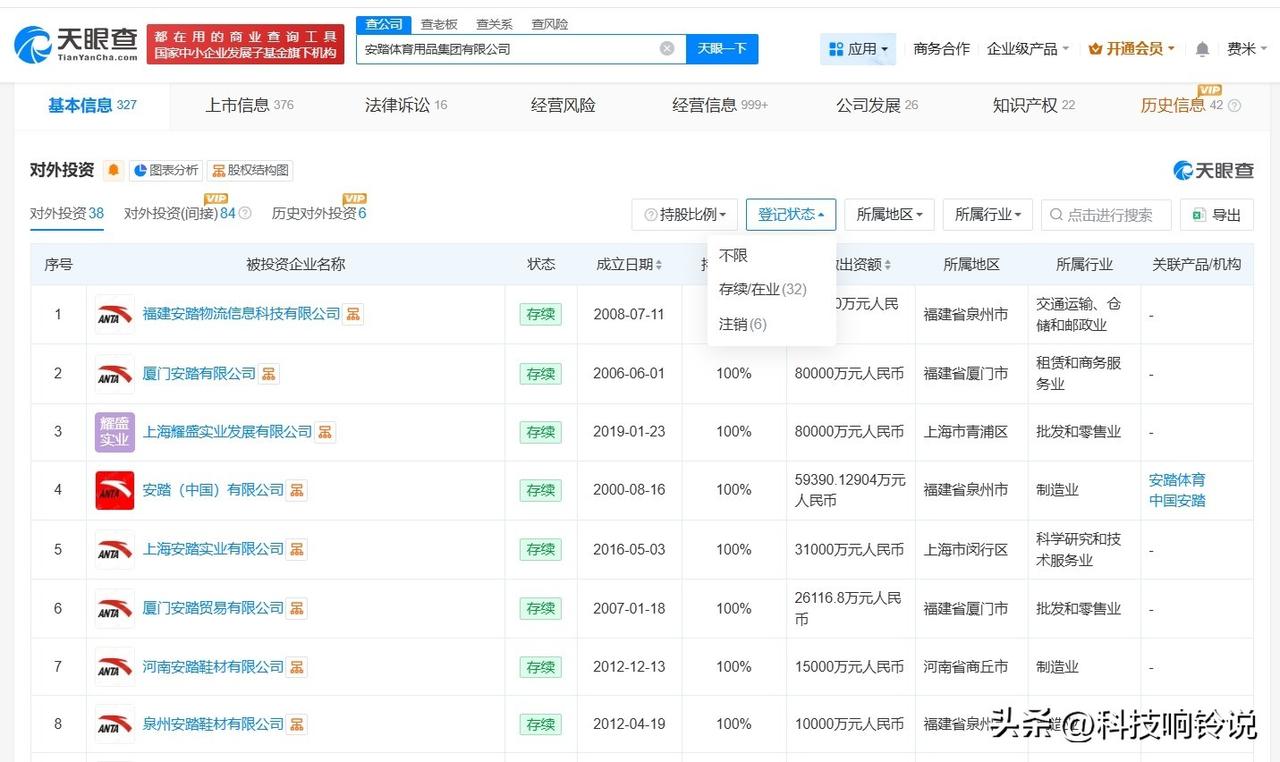This screenshot has height=762, width=1280.
Task: Click the 安踏（中国）有限公司 red logo
Action: click(114, 490)
